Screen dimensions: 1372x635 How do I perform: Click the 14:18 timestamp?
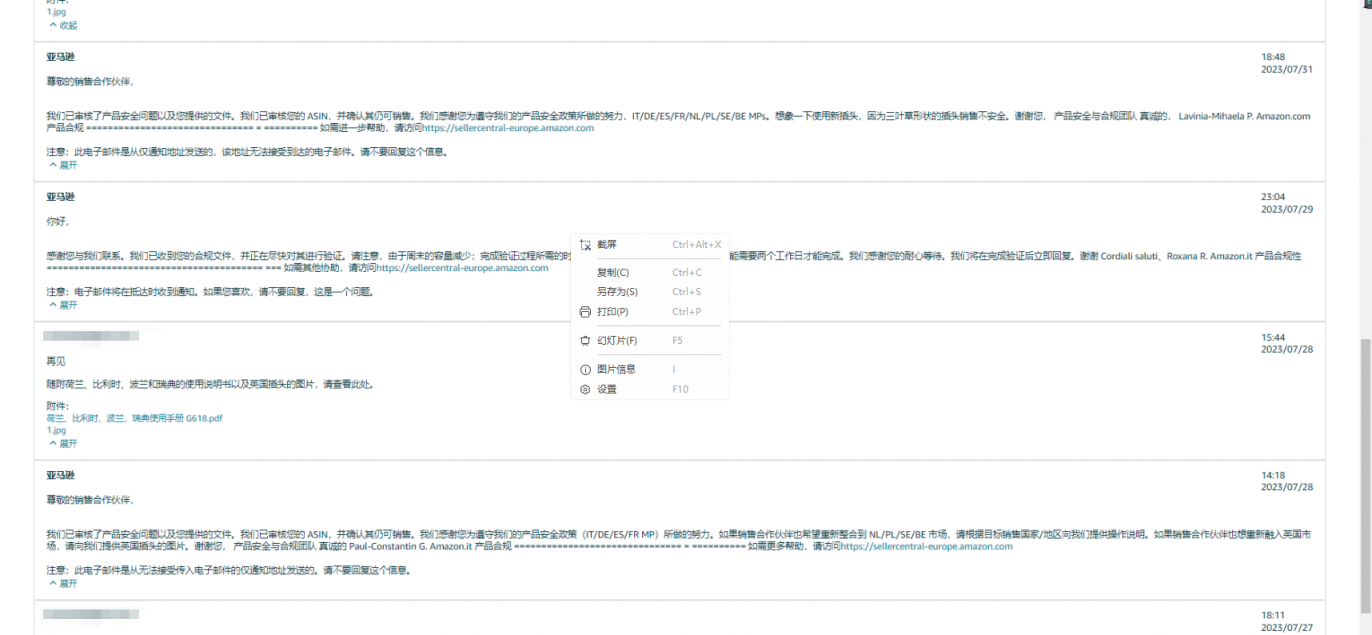1273,475
